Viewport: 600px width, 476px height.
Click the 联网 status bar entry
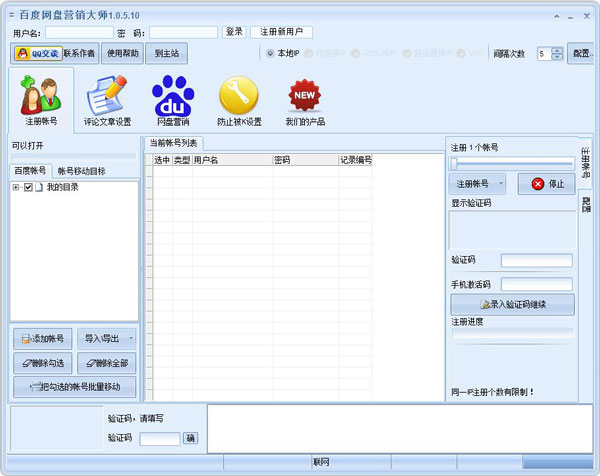[x=321, y=462]
